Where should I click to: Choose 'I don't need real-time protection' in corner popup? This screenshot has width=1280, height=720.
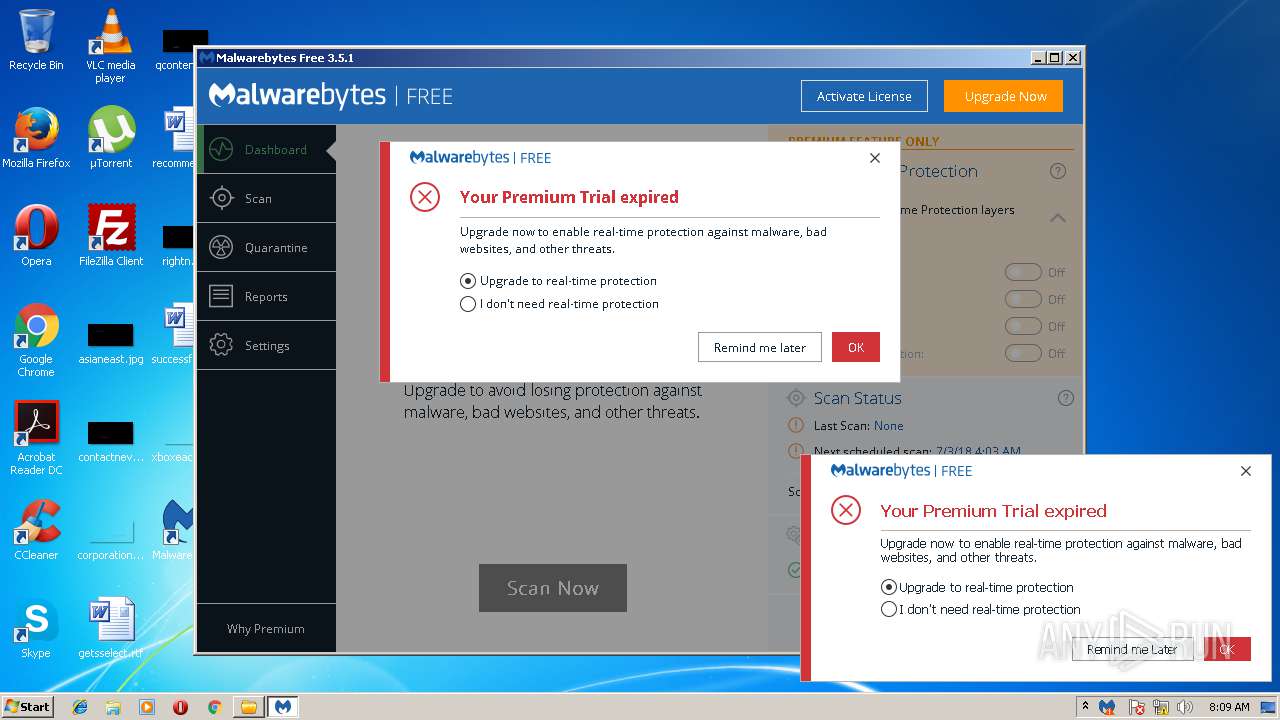pos(980,609)
